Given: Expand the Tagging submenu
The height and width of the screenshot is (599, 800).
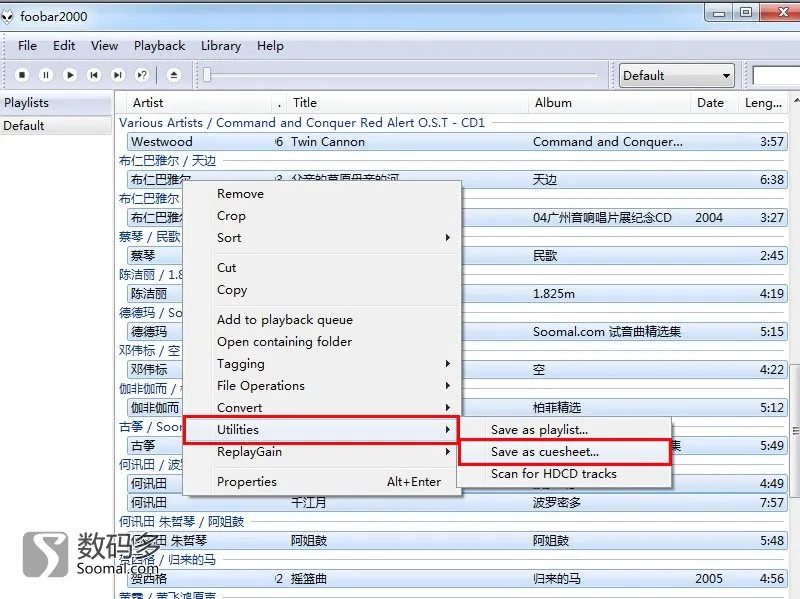Looking at the screenshot, I should 322,364.
